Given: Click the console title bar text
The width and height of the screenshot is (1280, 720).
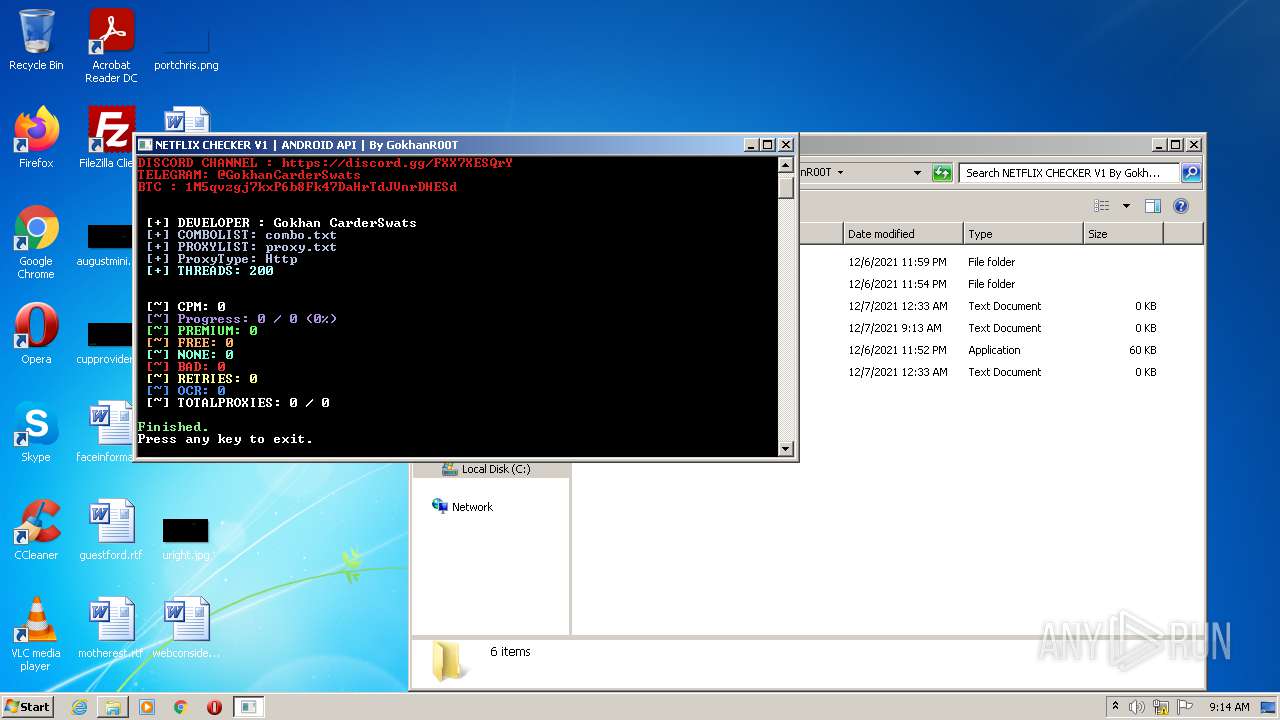Looking at the screenshot, I should tap(306, 145).
